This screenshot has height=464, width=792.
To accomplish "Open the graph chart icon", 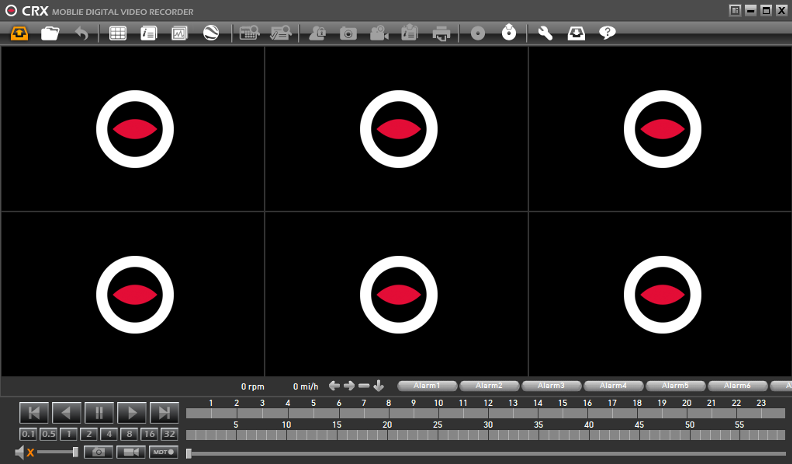I will click(179, 33).
